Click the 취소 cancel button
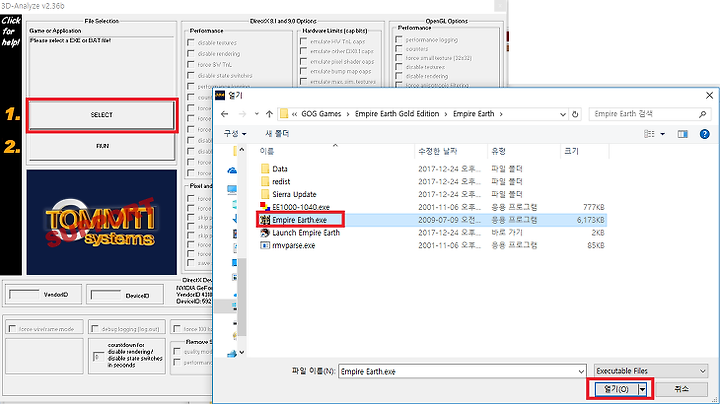Screen dimensions: 720x404 (x=681, y=389)
